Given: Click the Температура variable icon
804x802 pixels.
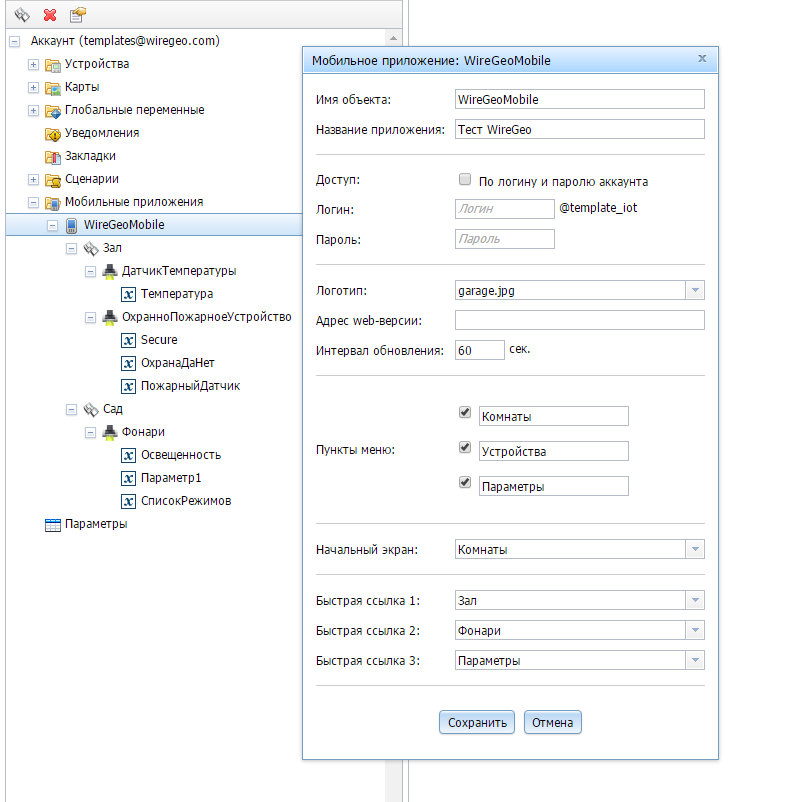Looking at the screenshot, I should pyautogui.click(x=128, y=294).
